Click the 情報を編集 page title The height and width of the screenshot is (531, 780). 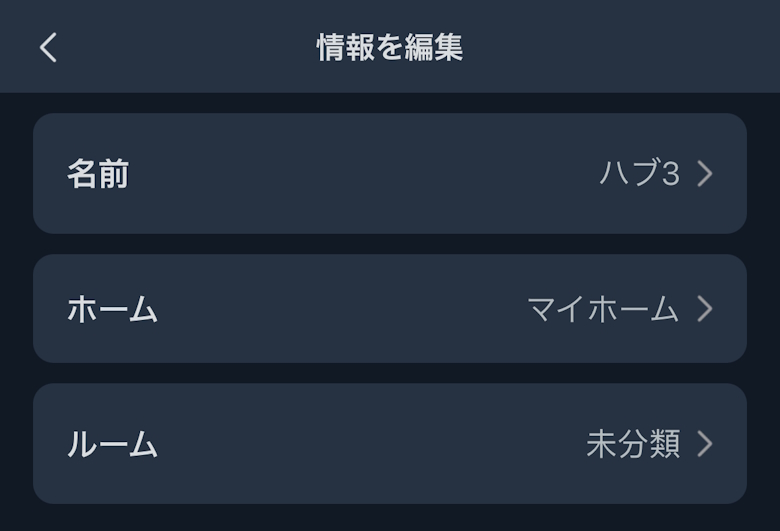coord(390,47)
